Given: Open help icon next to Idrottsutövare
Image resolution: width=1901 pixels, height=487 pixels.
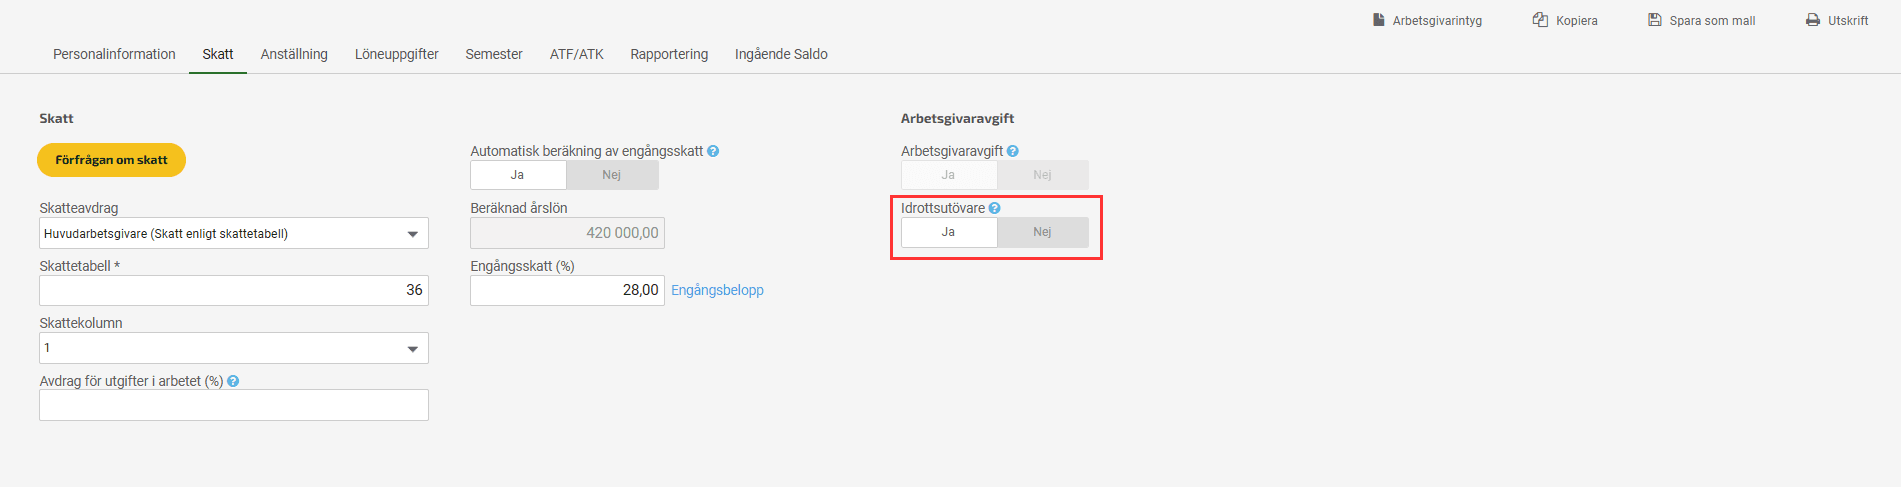Looking at the screenshot, I should tap(995, 208).
